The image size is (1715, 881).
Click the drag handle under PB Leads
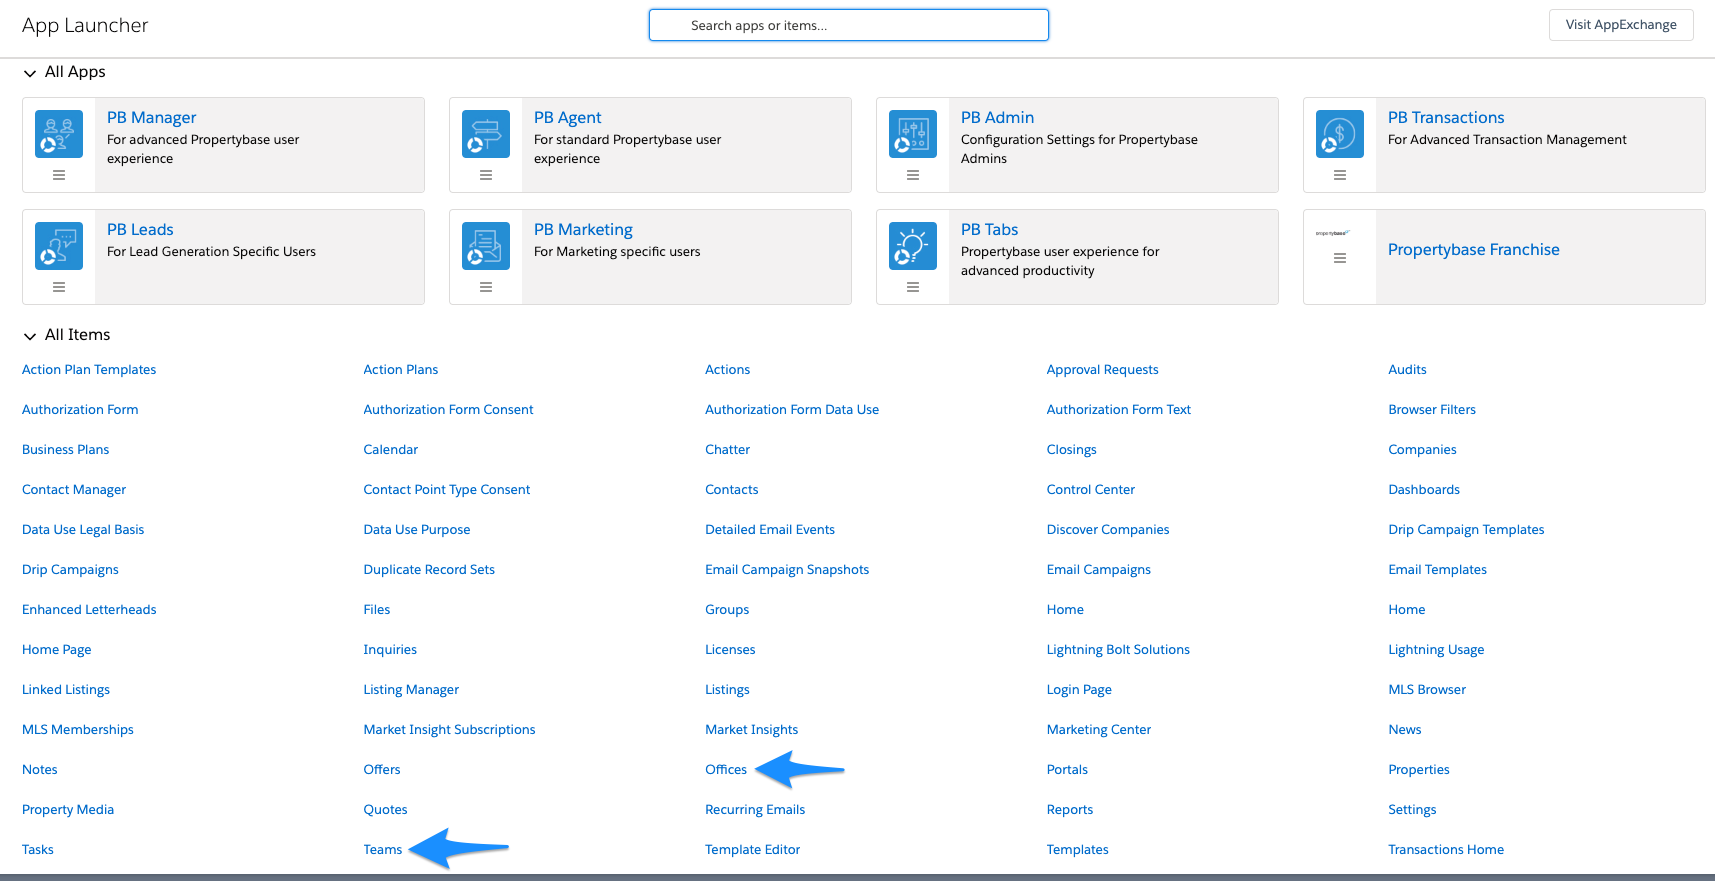[59, 287]
